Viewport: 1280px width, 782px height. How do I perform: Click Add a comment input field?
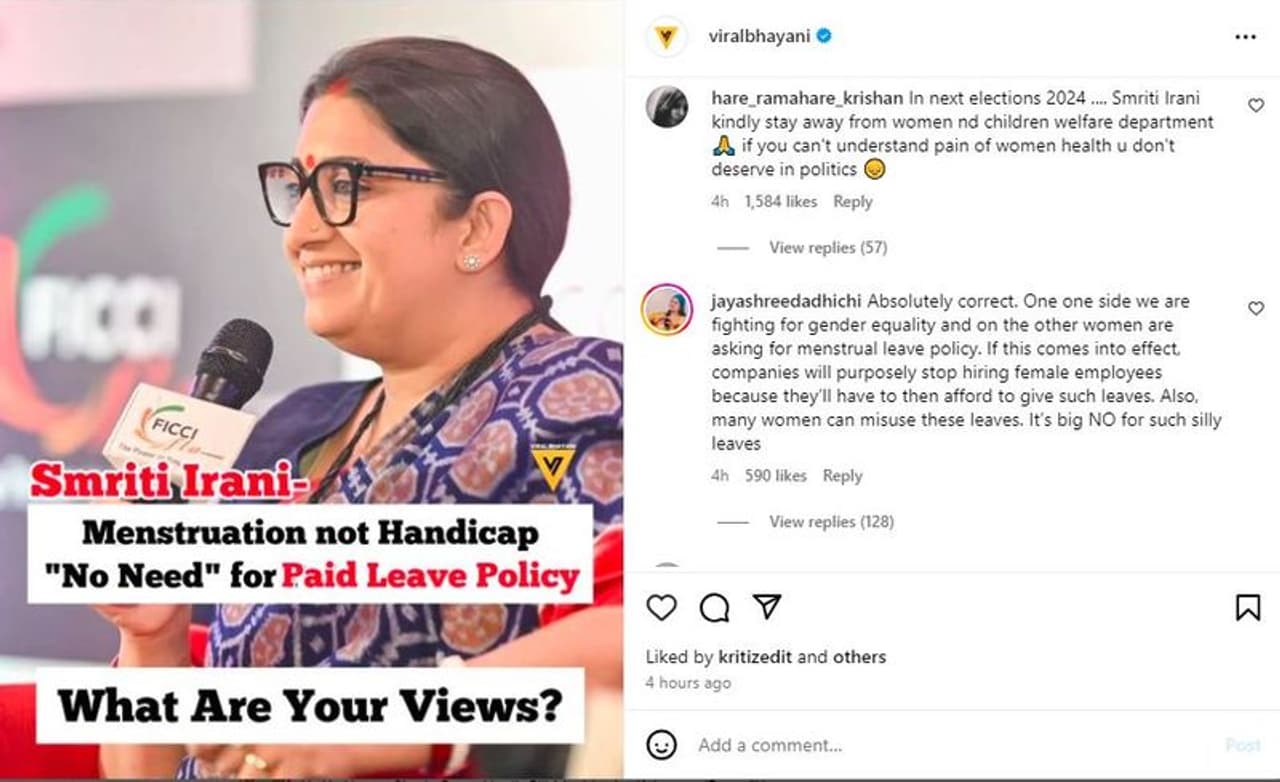950,745
